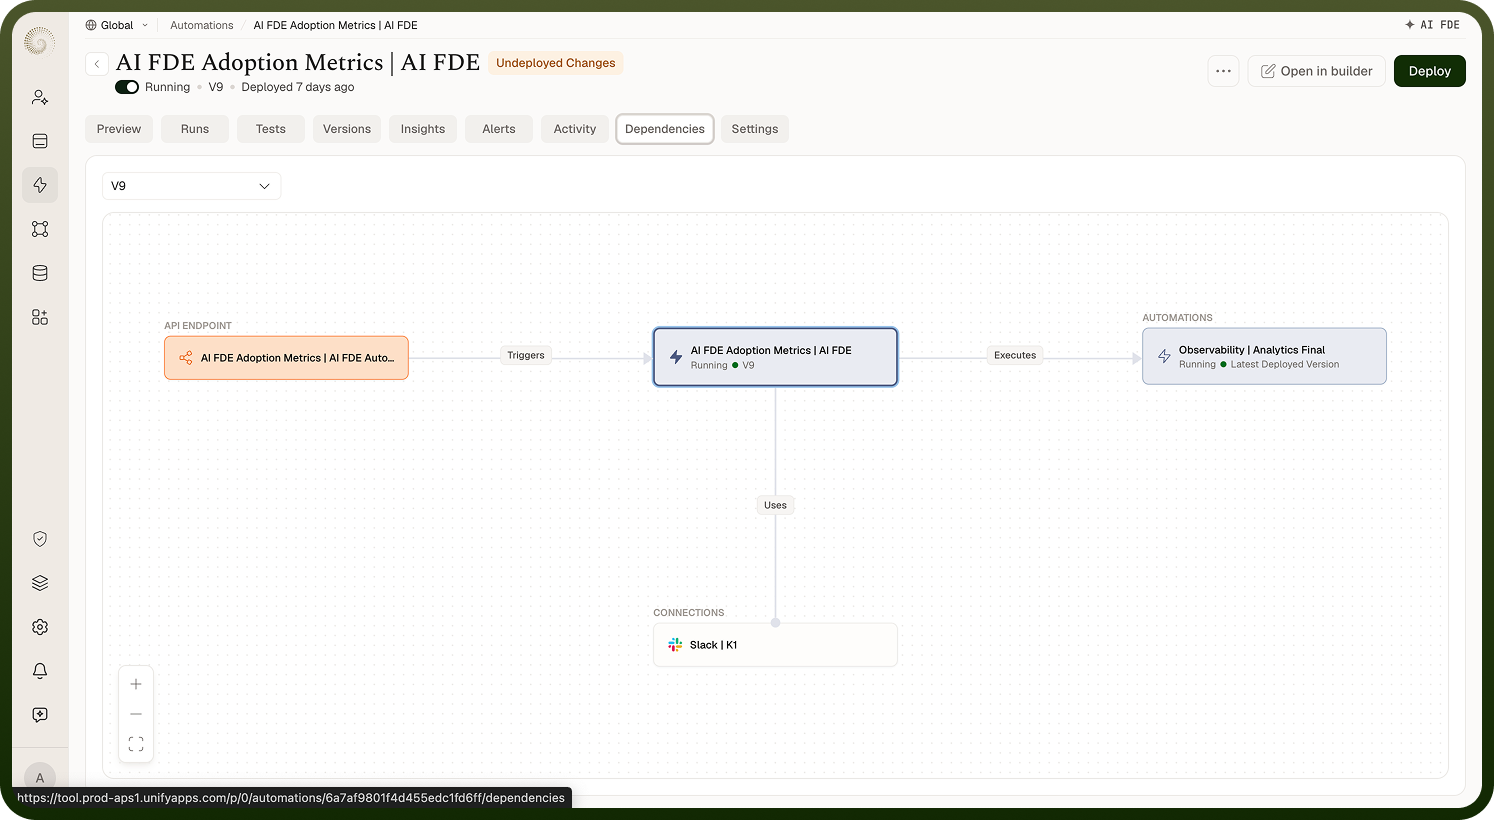
Task: Open the database sidebar icon
Action: [40, 273]
